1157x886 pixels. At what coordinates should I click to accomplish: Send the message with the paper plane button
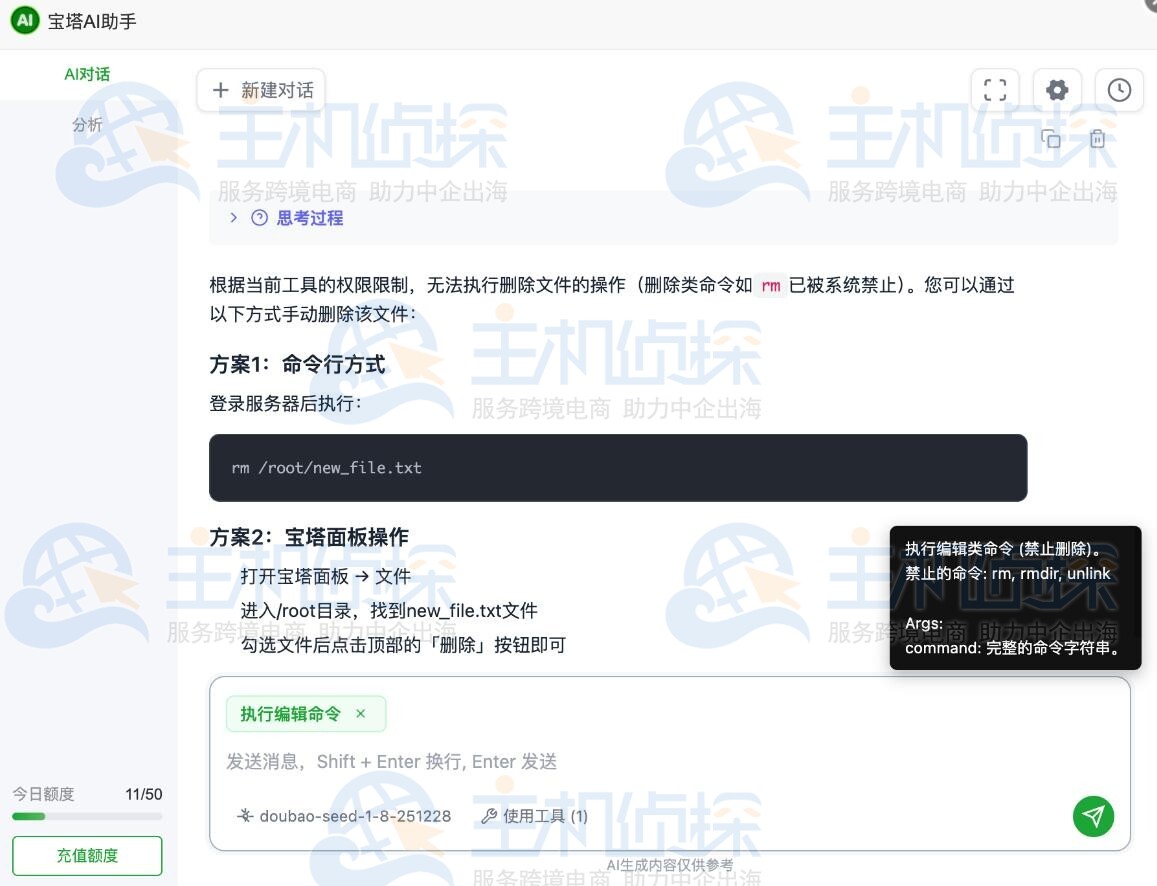[1093, 816]
